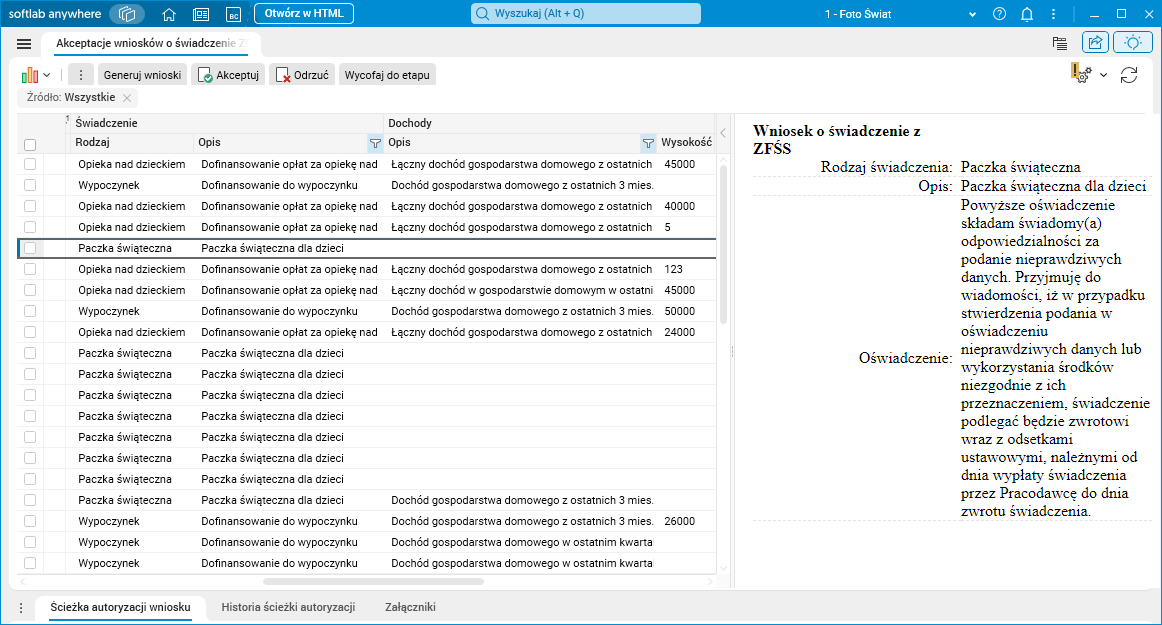Screen dimensions: 1162x625
Task: Check the row with Wysokość 24000
Action: tap(30, 332)
